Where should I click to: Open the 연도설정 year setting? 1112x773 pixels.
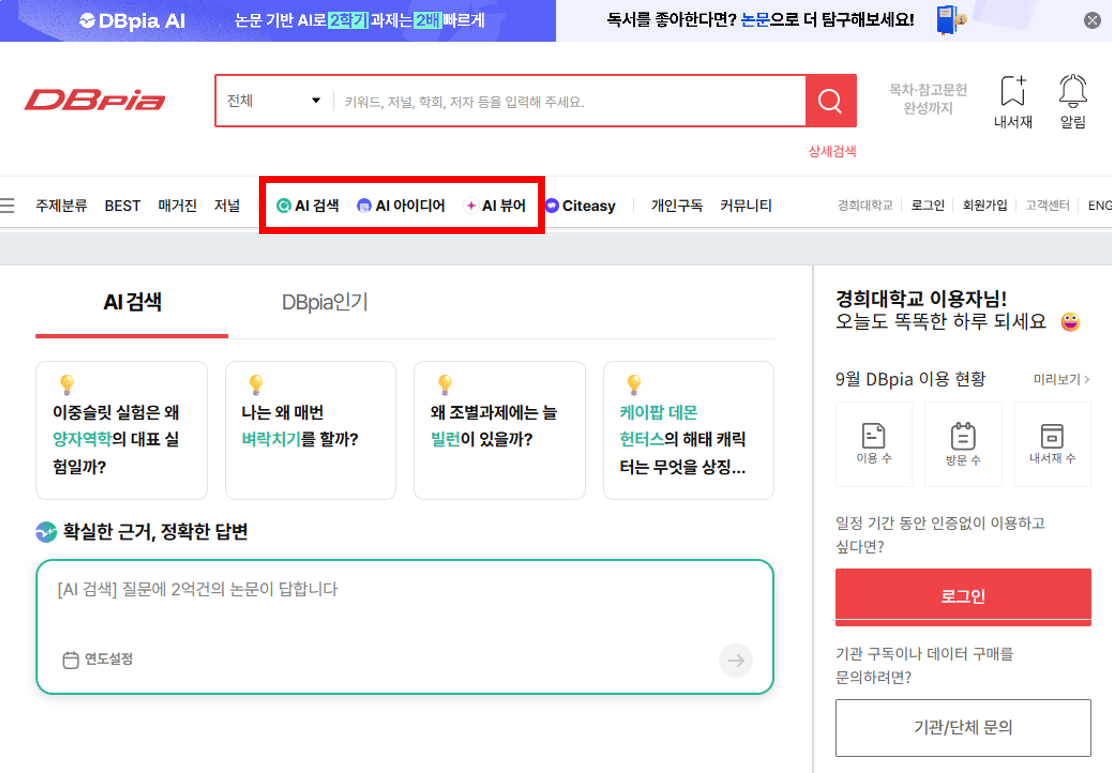click(98, 659)
